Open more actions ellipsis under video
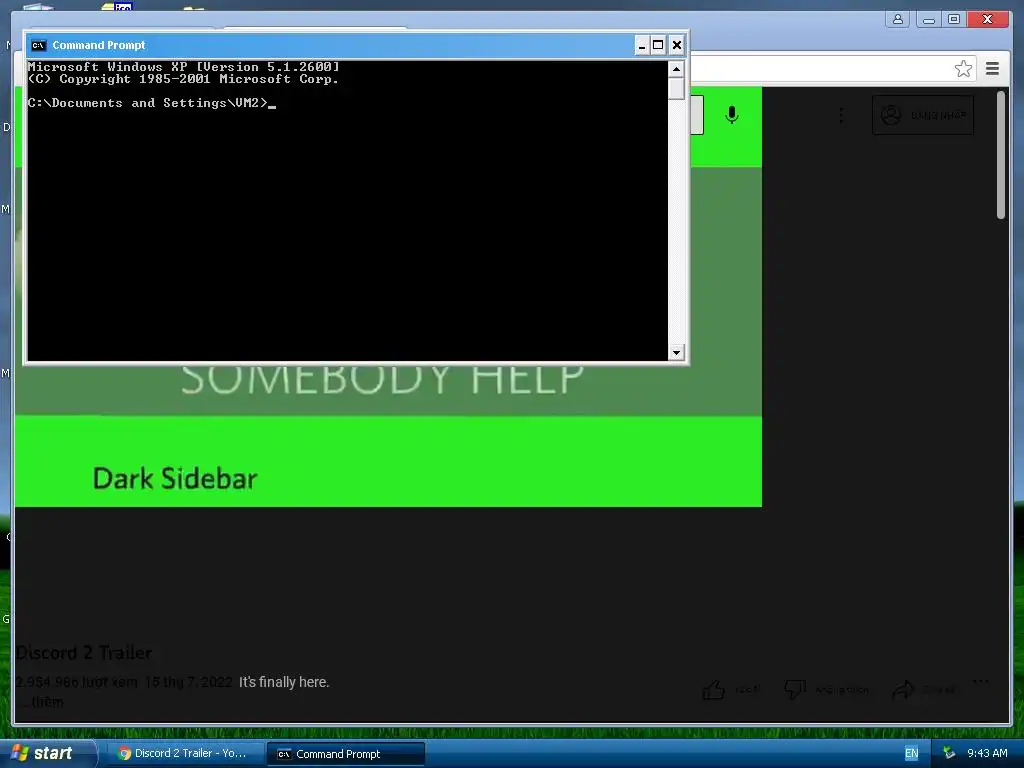Screen dimensions: 1024x768 click(x=980, y=682)
